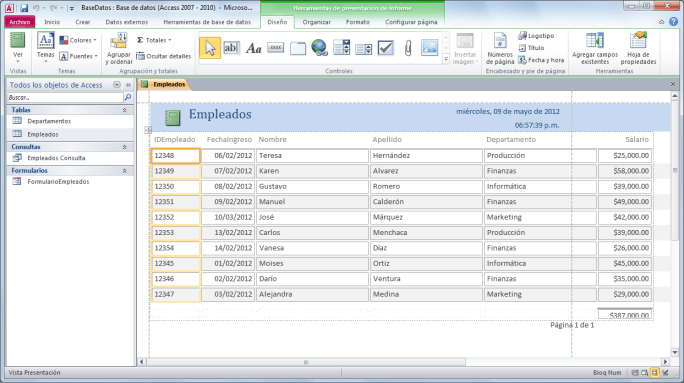
Task: Insert a Hyperlink globe control
Action: coord(319,48)
